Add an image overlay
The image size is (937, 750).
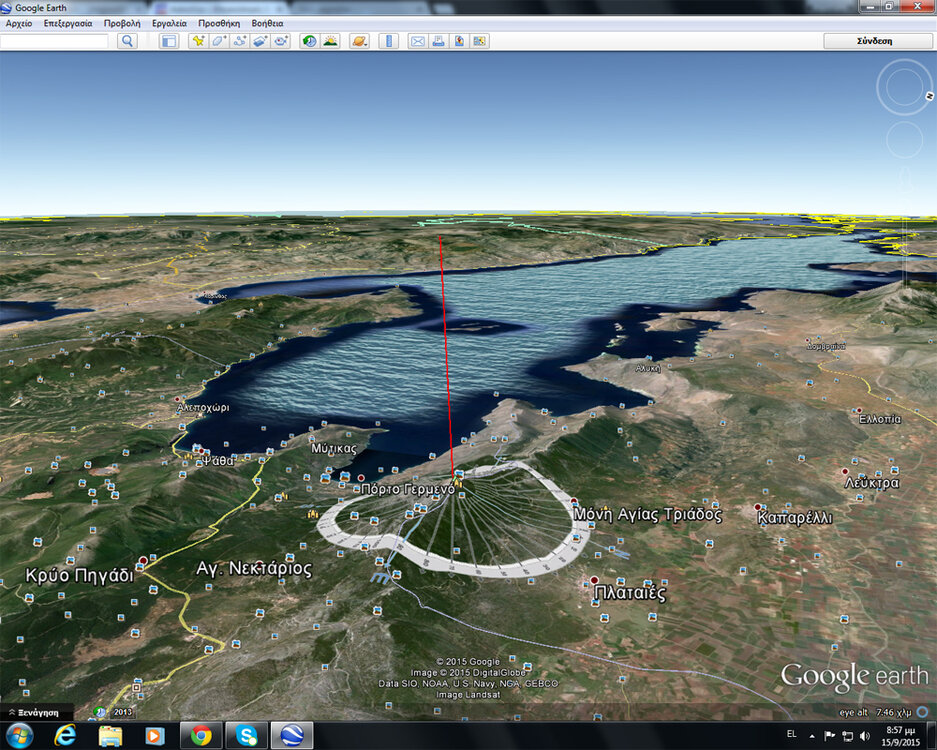coord(260,41)
